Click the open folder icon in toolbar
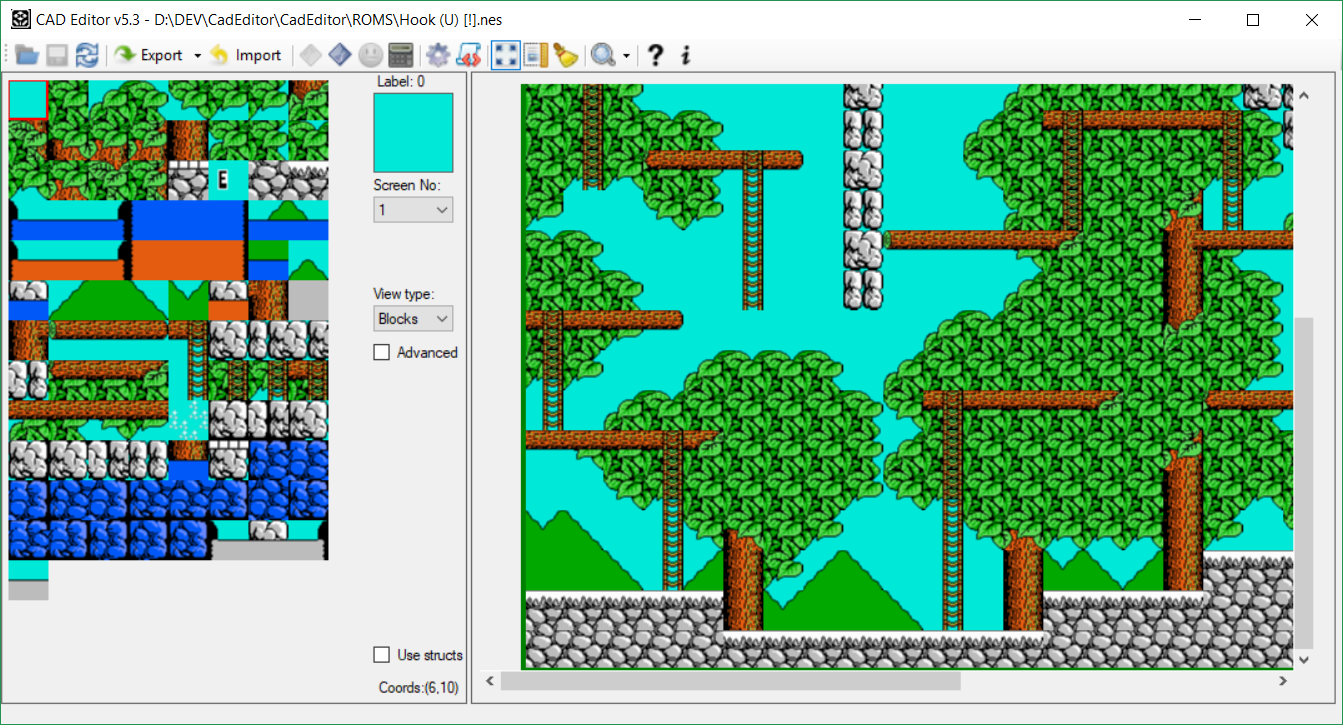The image size is (1343, 725). pos(26,55)
